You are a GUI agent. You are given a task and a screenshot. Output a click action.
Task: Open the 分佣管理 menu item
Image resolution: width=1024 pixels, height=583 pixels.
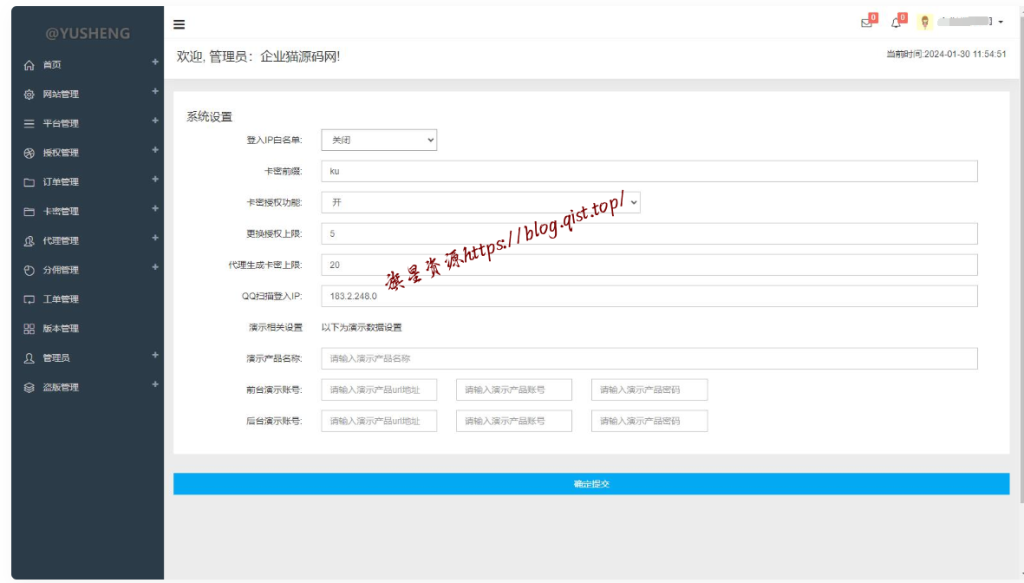tap(60, 270)
